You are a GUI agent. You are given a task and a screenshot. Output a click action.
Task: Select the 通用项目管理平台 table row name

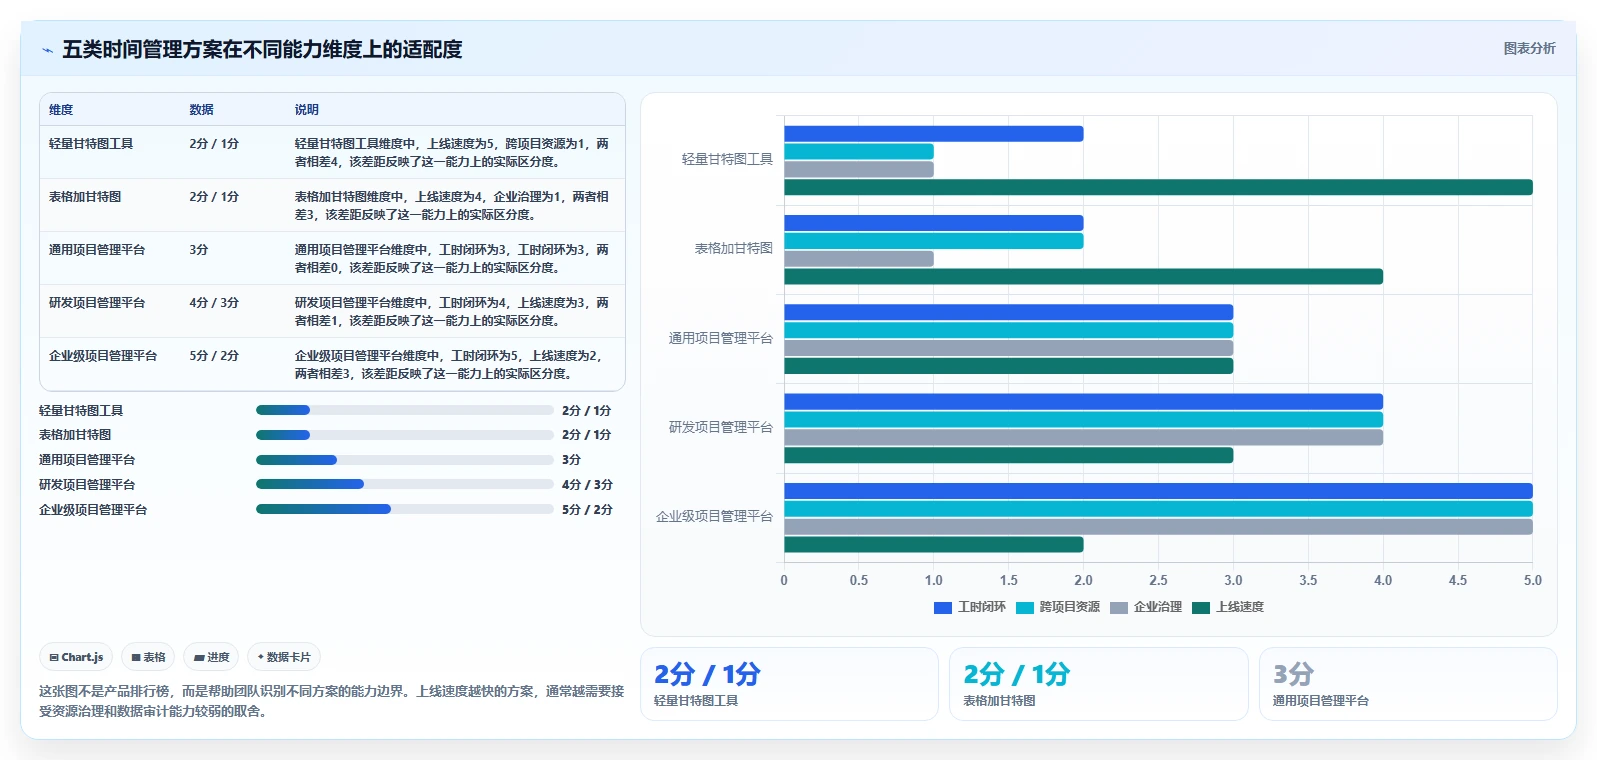pyautogui.click(x=97, y=250)
